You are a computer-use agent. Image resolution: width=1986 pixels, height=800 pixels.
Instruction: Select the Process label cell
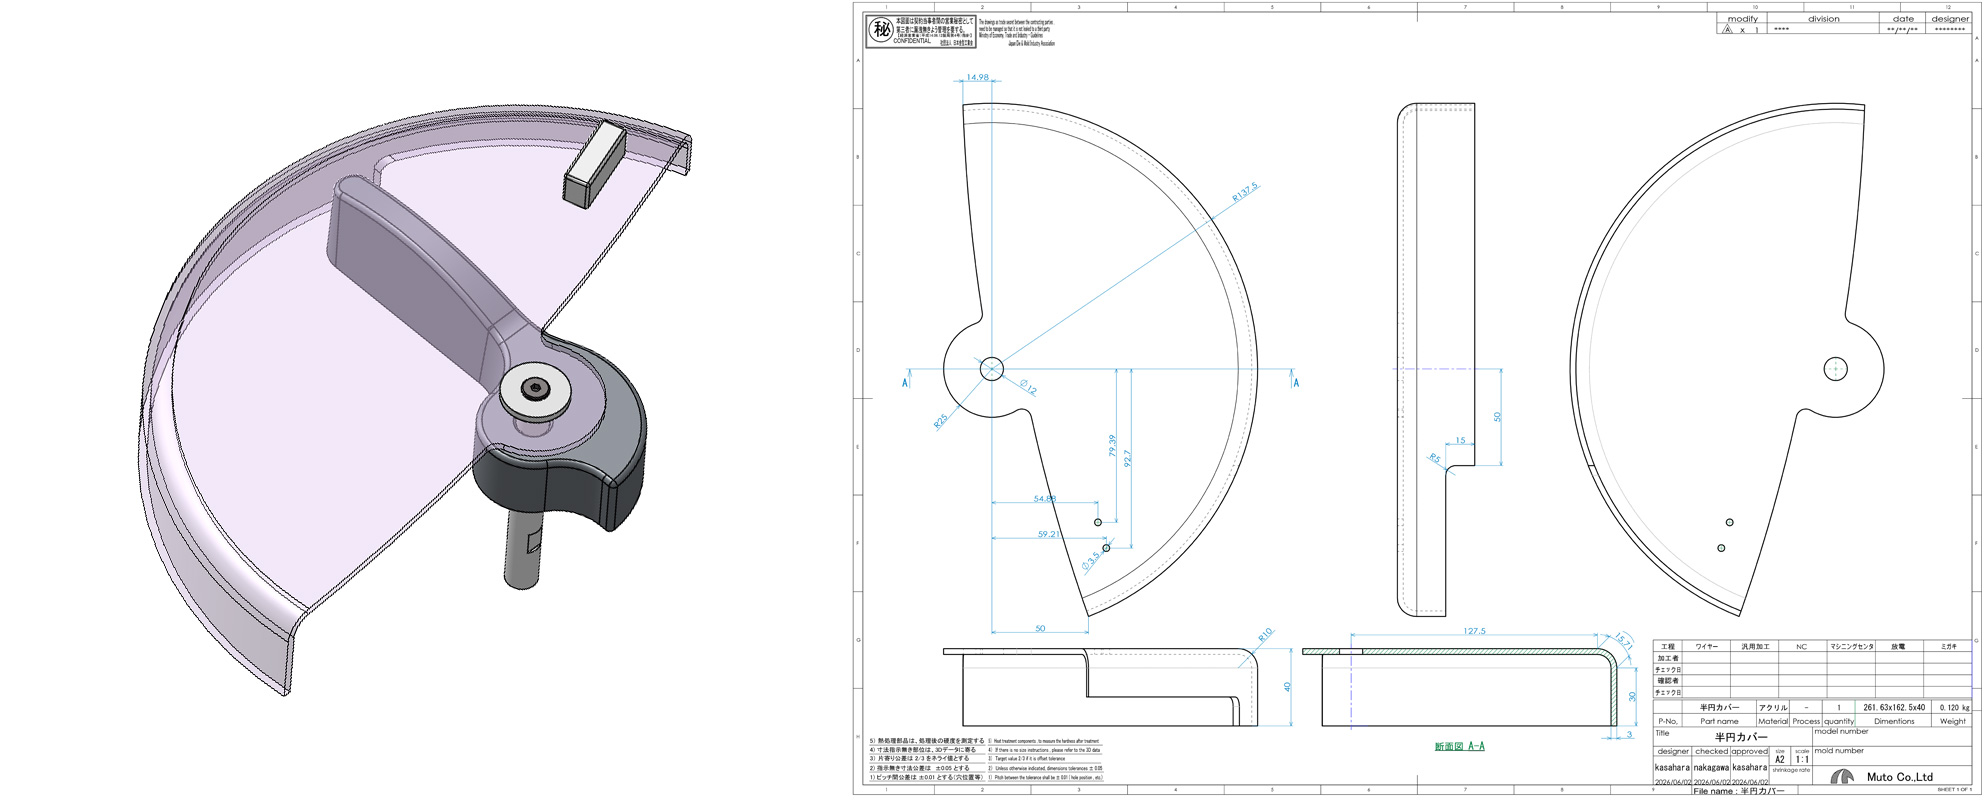(x=1806, y=721)
